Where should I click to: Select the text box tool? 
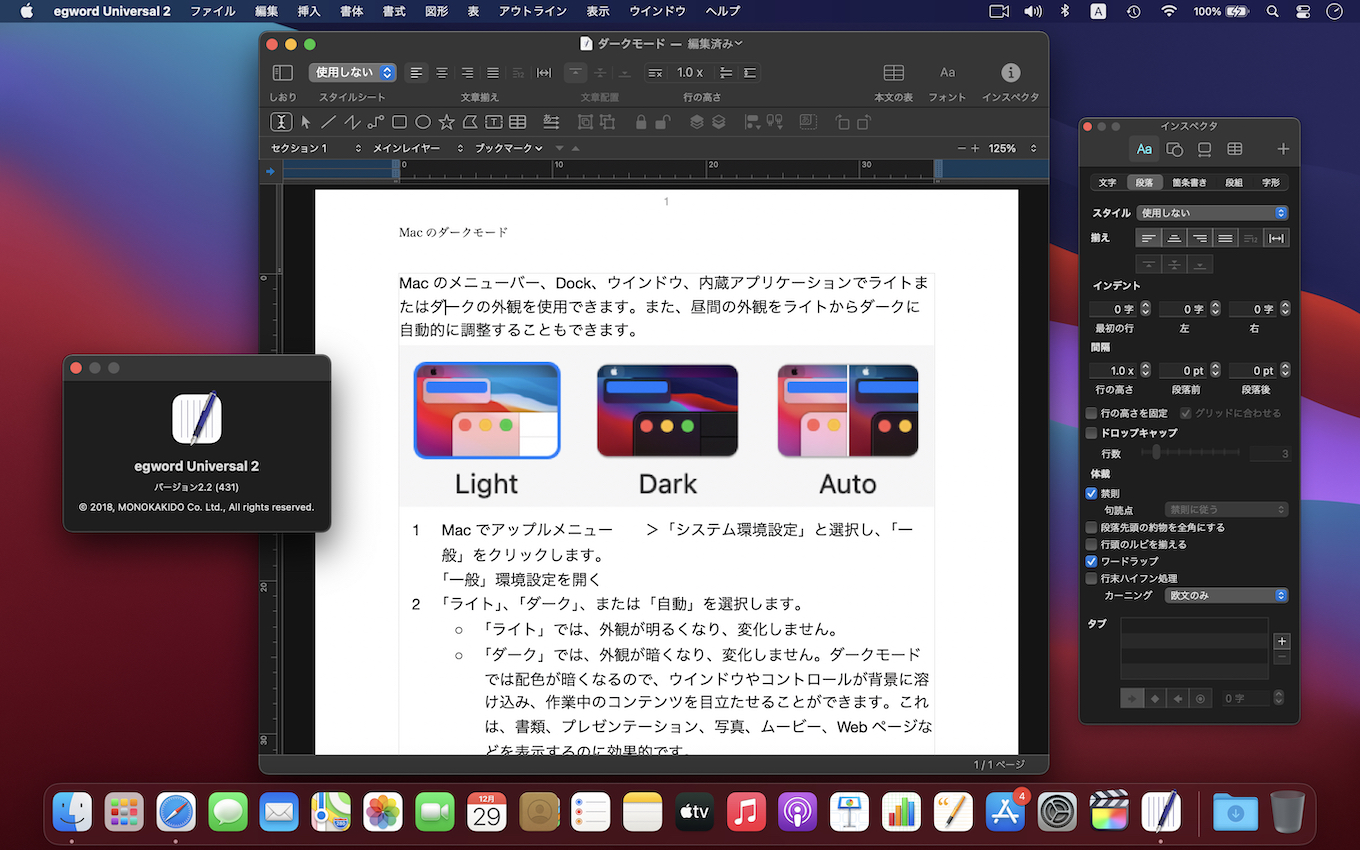click(x=494, y=122)
